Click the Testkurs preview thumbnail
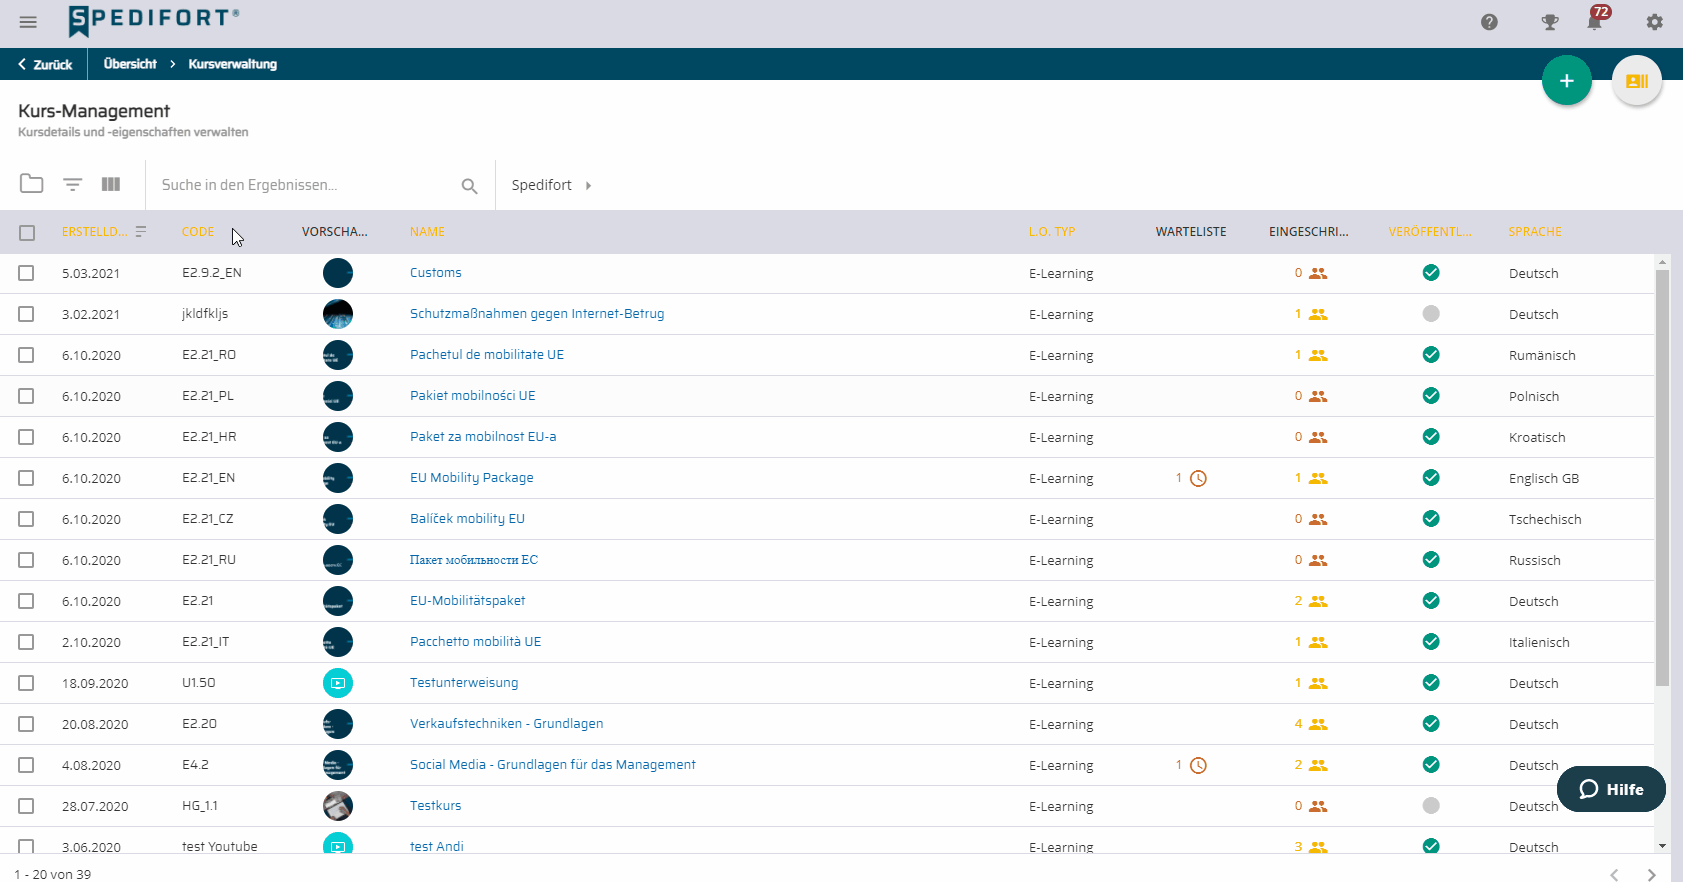1683x882 pixels. pos(338,806)
